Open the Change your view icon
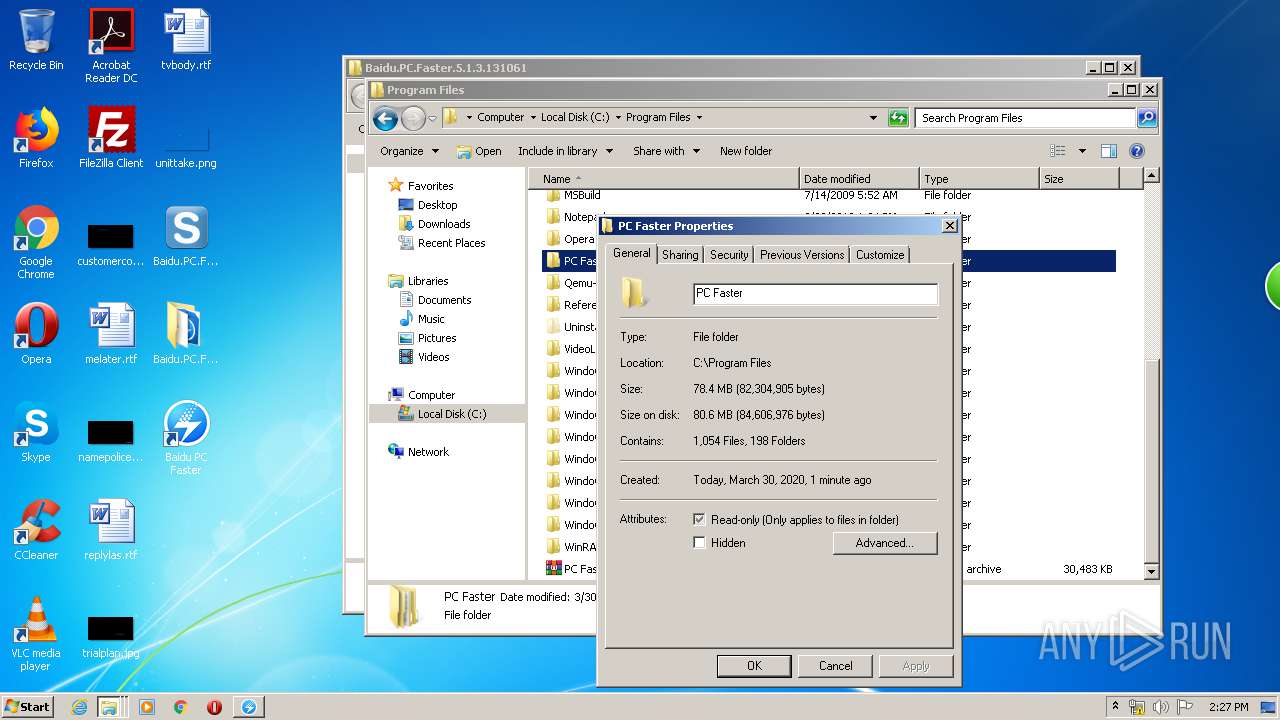This screenshot has height=720, width=1280. point(1058,151)
